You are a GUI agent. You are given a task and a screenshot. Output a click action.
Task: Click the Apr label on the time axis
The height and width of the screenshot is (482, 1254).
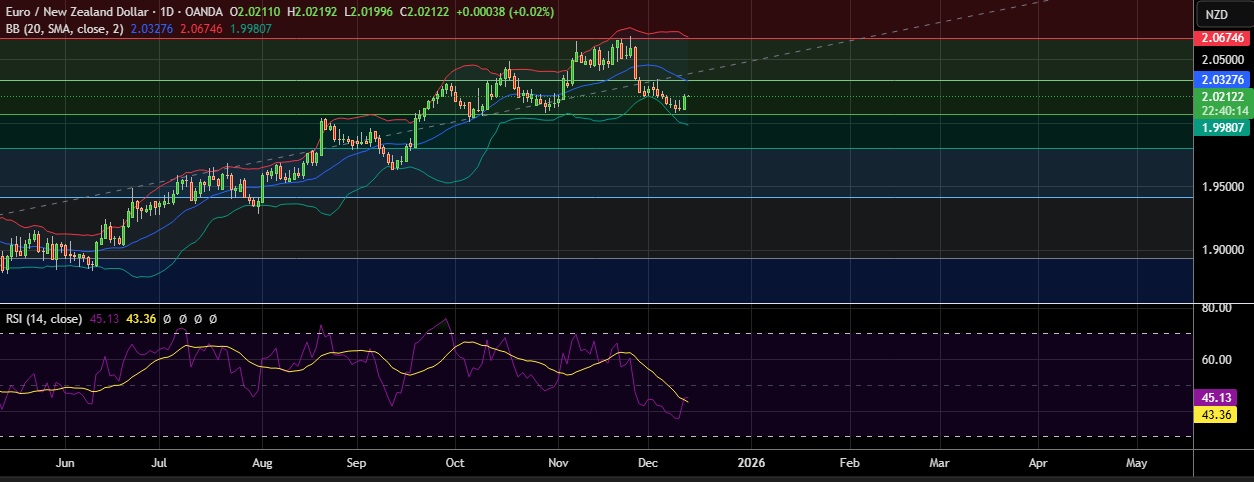1038,464
